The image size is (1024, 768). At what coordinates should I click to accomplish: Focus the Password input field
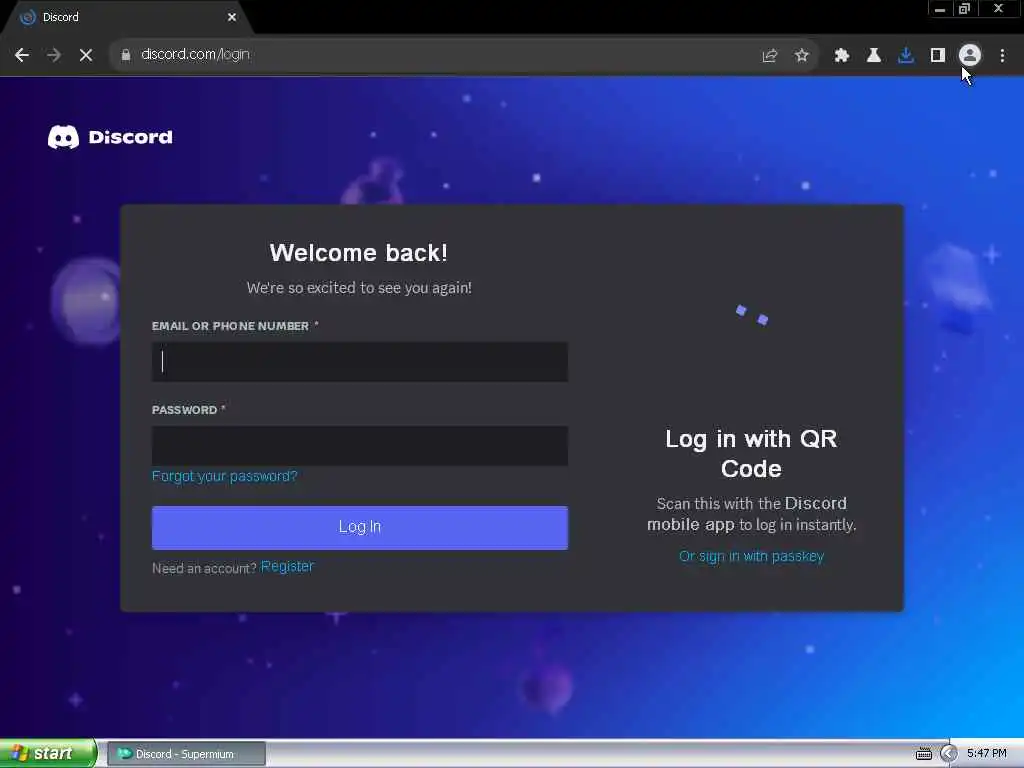point(360,446)
